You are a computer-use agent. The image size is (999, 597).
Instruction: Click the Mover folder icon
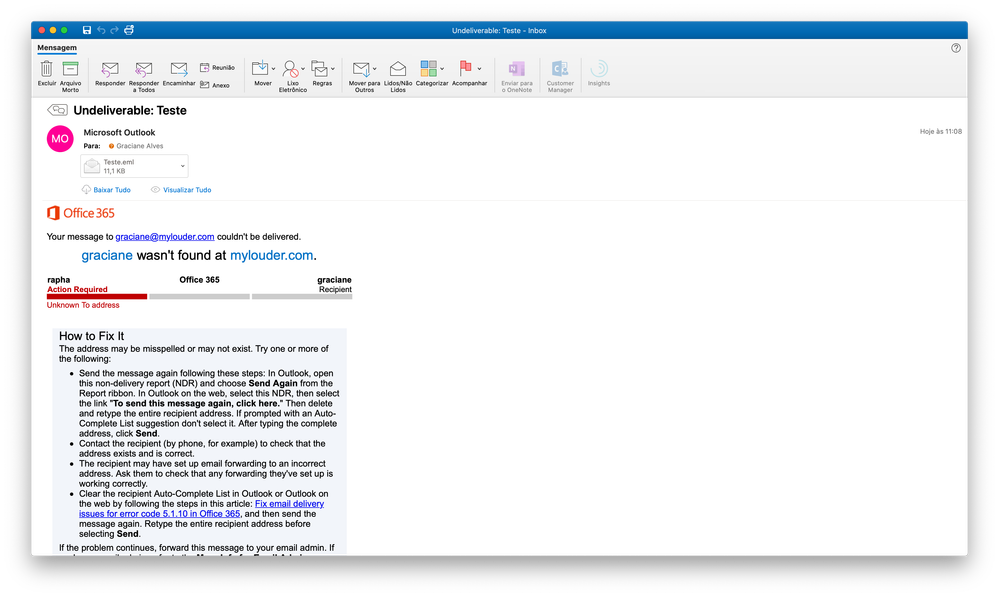[x=260, y=68]
